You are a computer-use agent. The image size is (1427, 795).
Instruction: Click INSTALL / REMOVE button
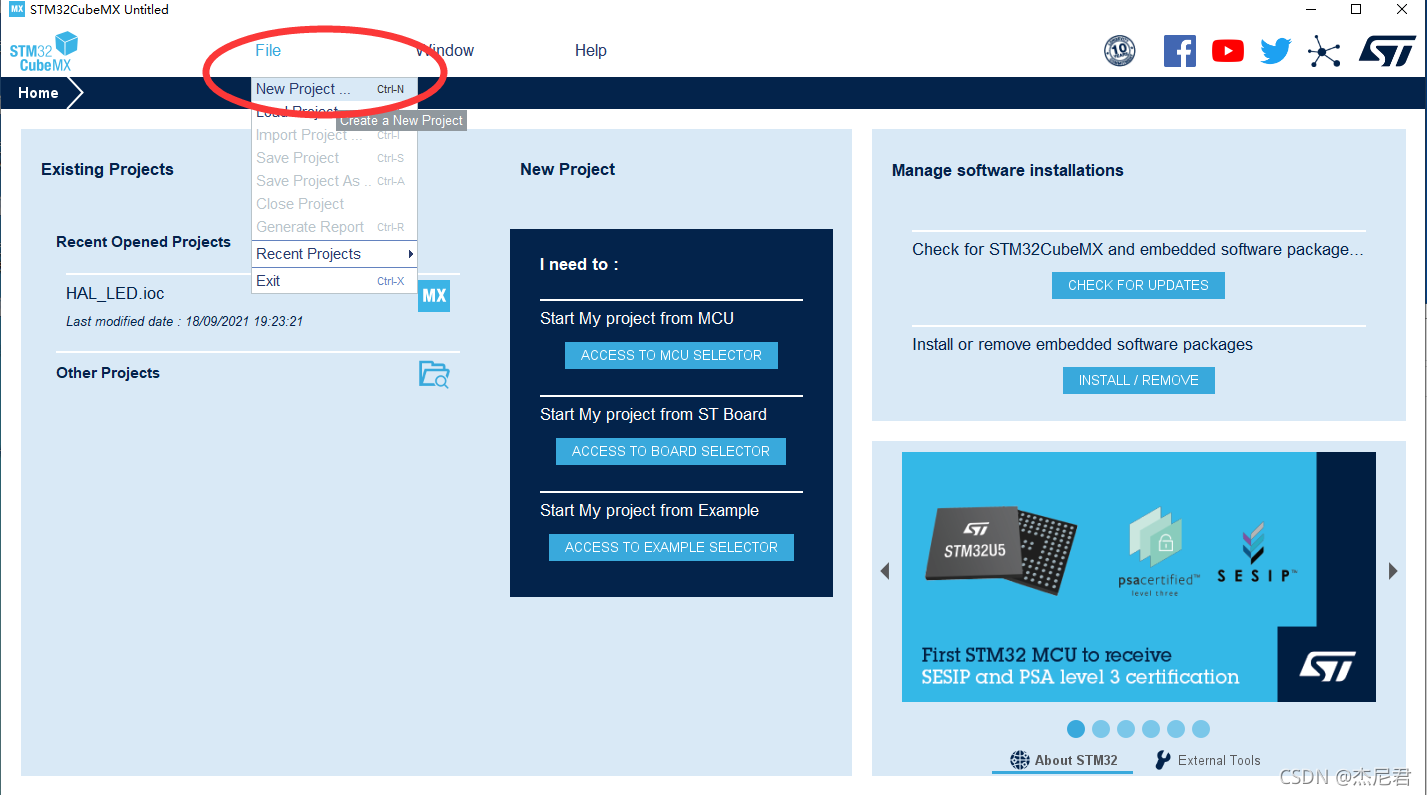pos(1138,380)
